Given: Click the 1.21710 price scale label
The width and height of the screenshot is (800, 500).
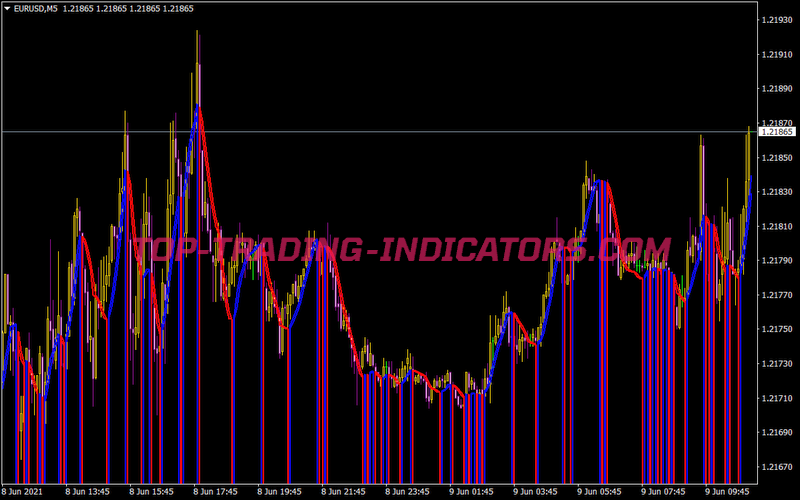Looking at the screenshot, I should 777,398.
